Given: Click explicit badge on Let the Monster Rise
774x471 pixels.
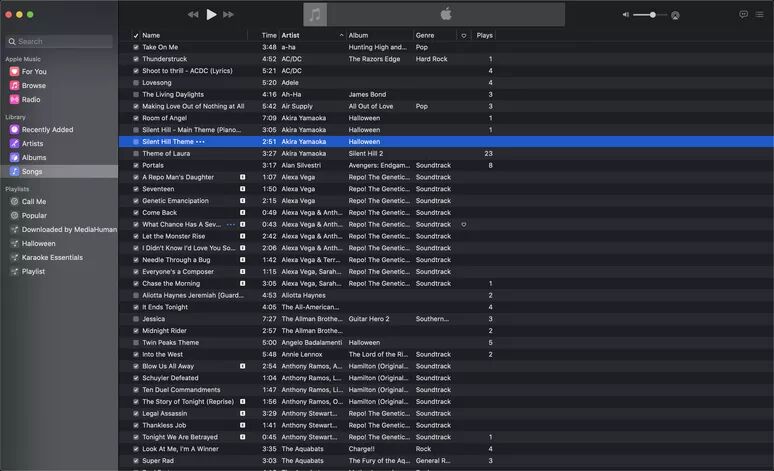Looking at the screenshot, I should [242, 236].
